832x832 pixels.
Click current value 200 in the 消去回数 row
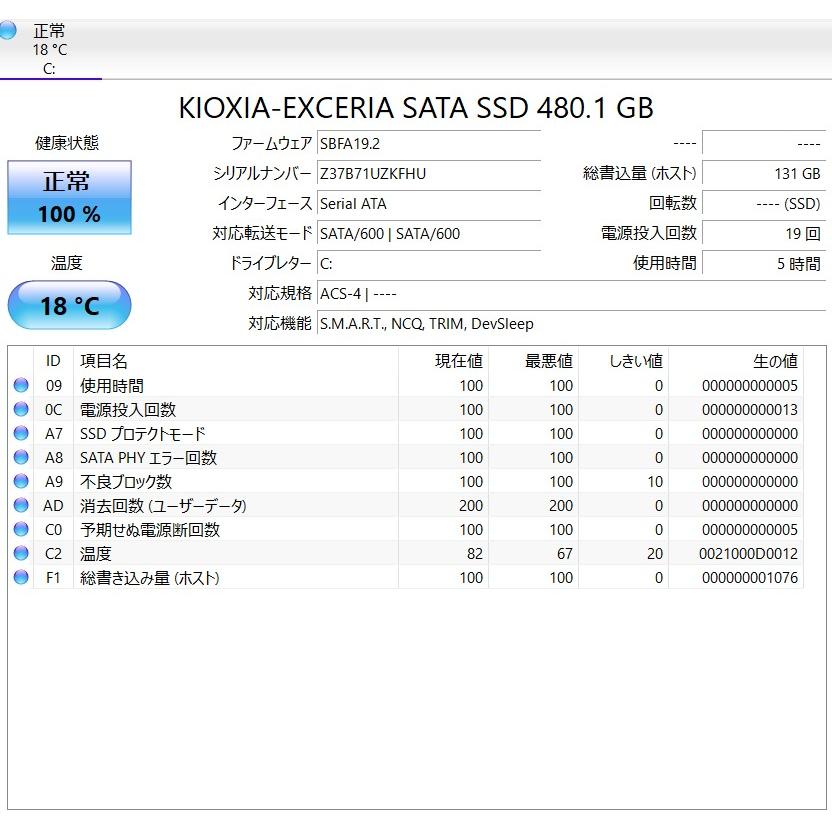pos(471,506)
